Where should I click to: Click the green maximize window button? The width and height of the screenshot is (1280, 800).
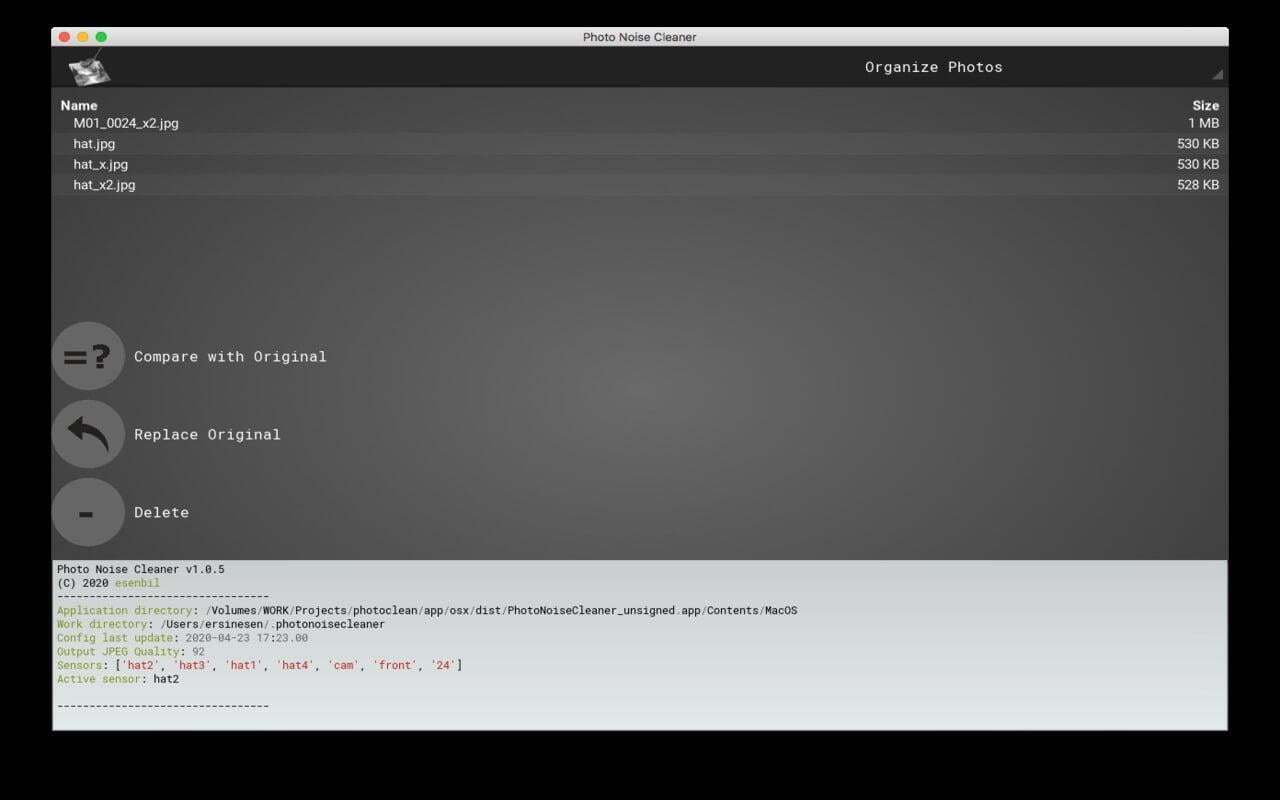tap(101, 37)
